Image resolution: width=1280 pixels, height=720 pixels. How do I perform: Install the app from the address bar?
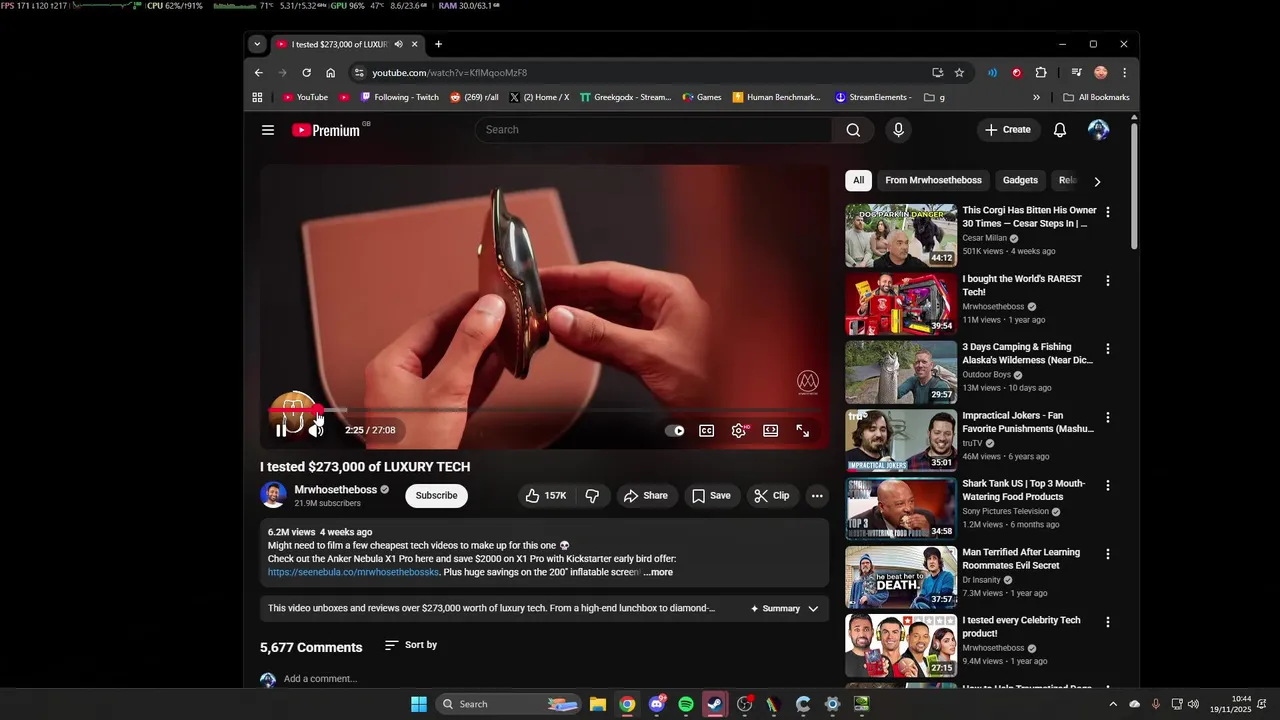tap(937, 73)
